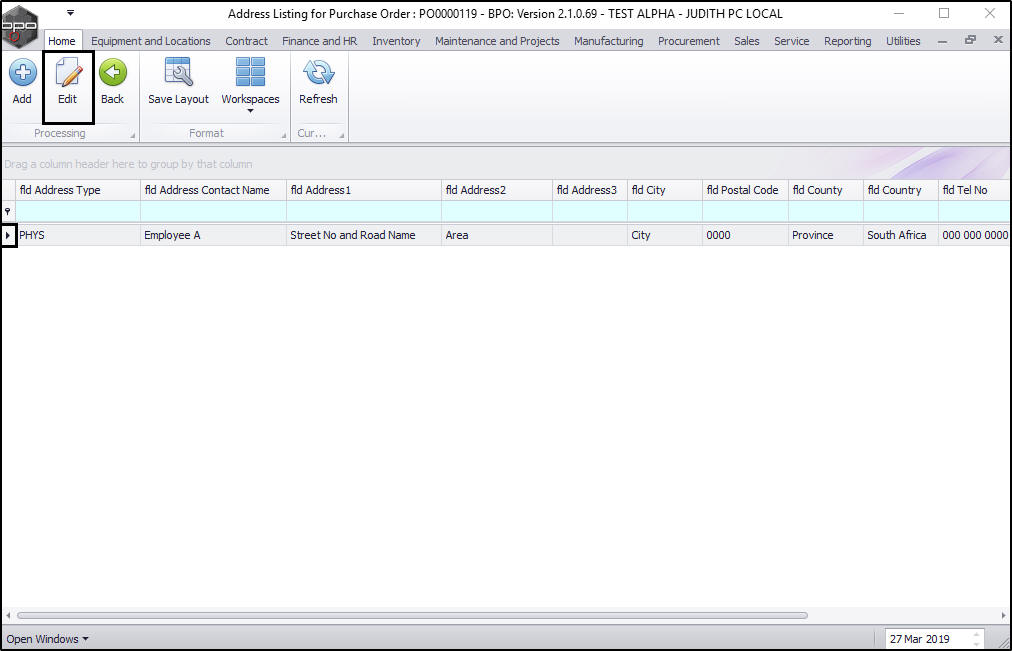
Task: Sort by fld Address Contact Name header
Action: 213,190
